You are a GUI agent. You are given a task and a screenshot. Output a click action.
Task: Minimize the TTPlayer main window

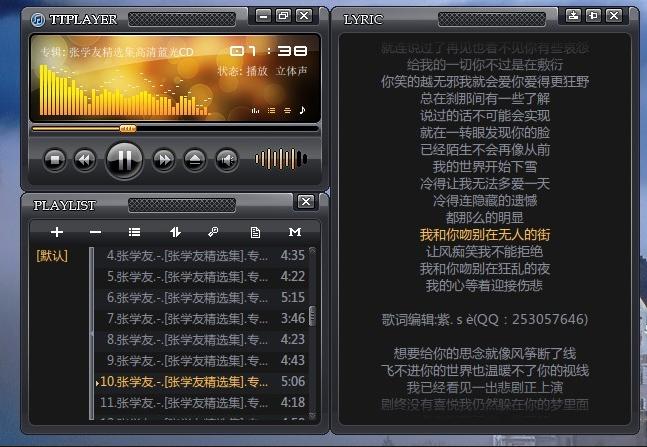[263, 16]
